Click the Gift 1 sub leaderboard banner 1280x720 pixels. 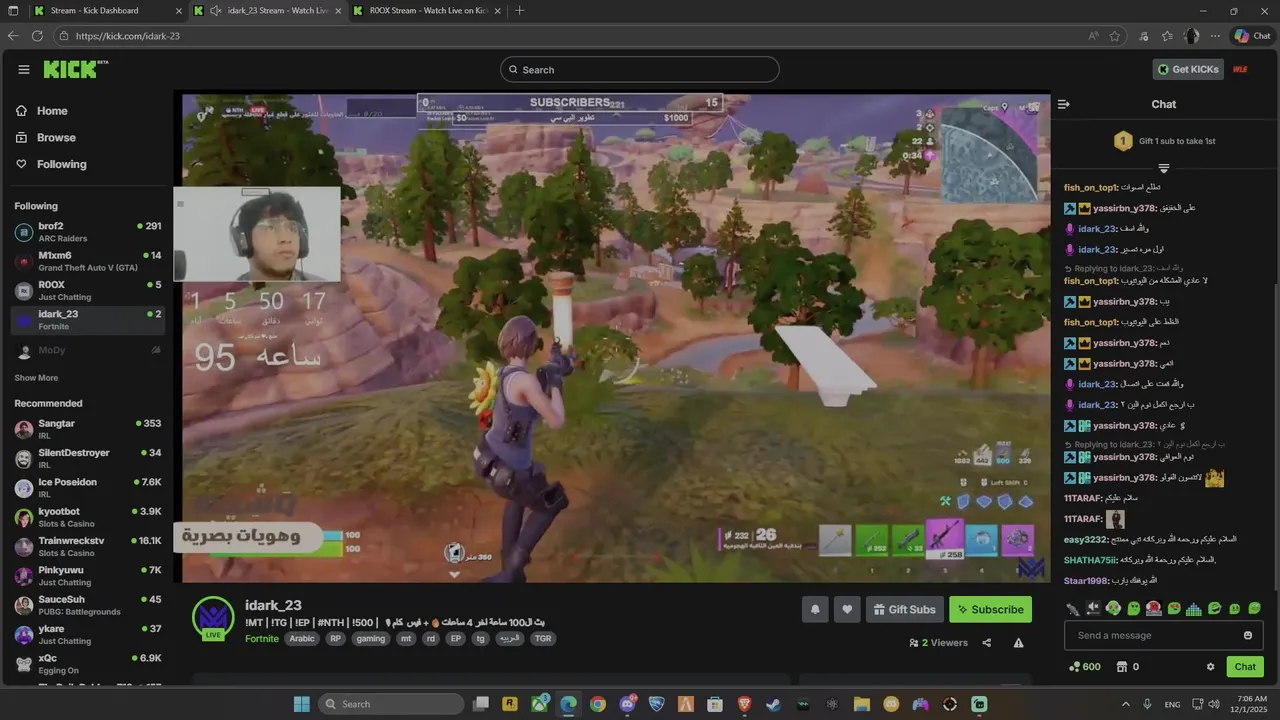pyautogui.click(x=1164, y=141)
